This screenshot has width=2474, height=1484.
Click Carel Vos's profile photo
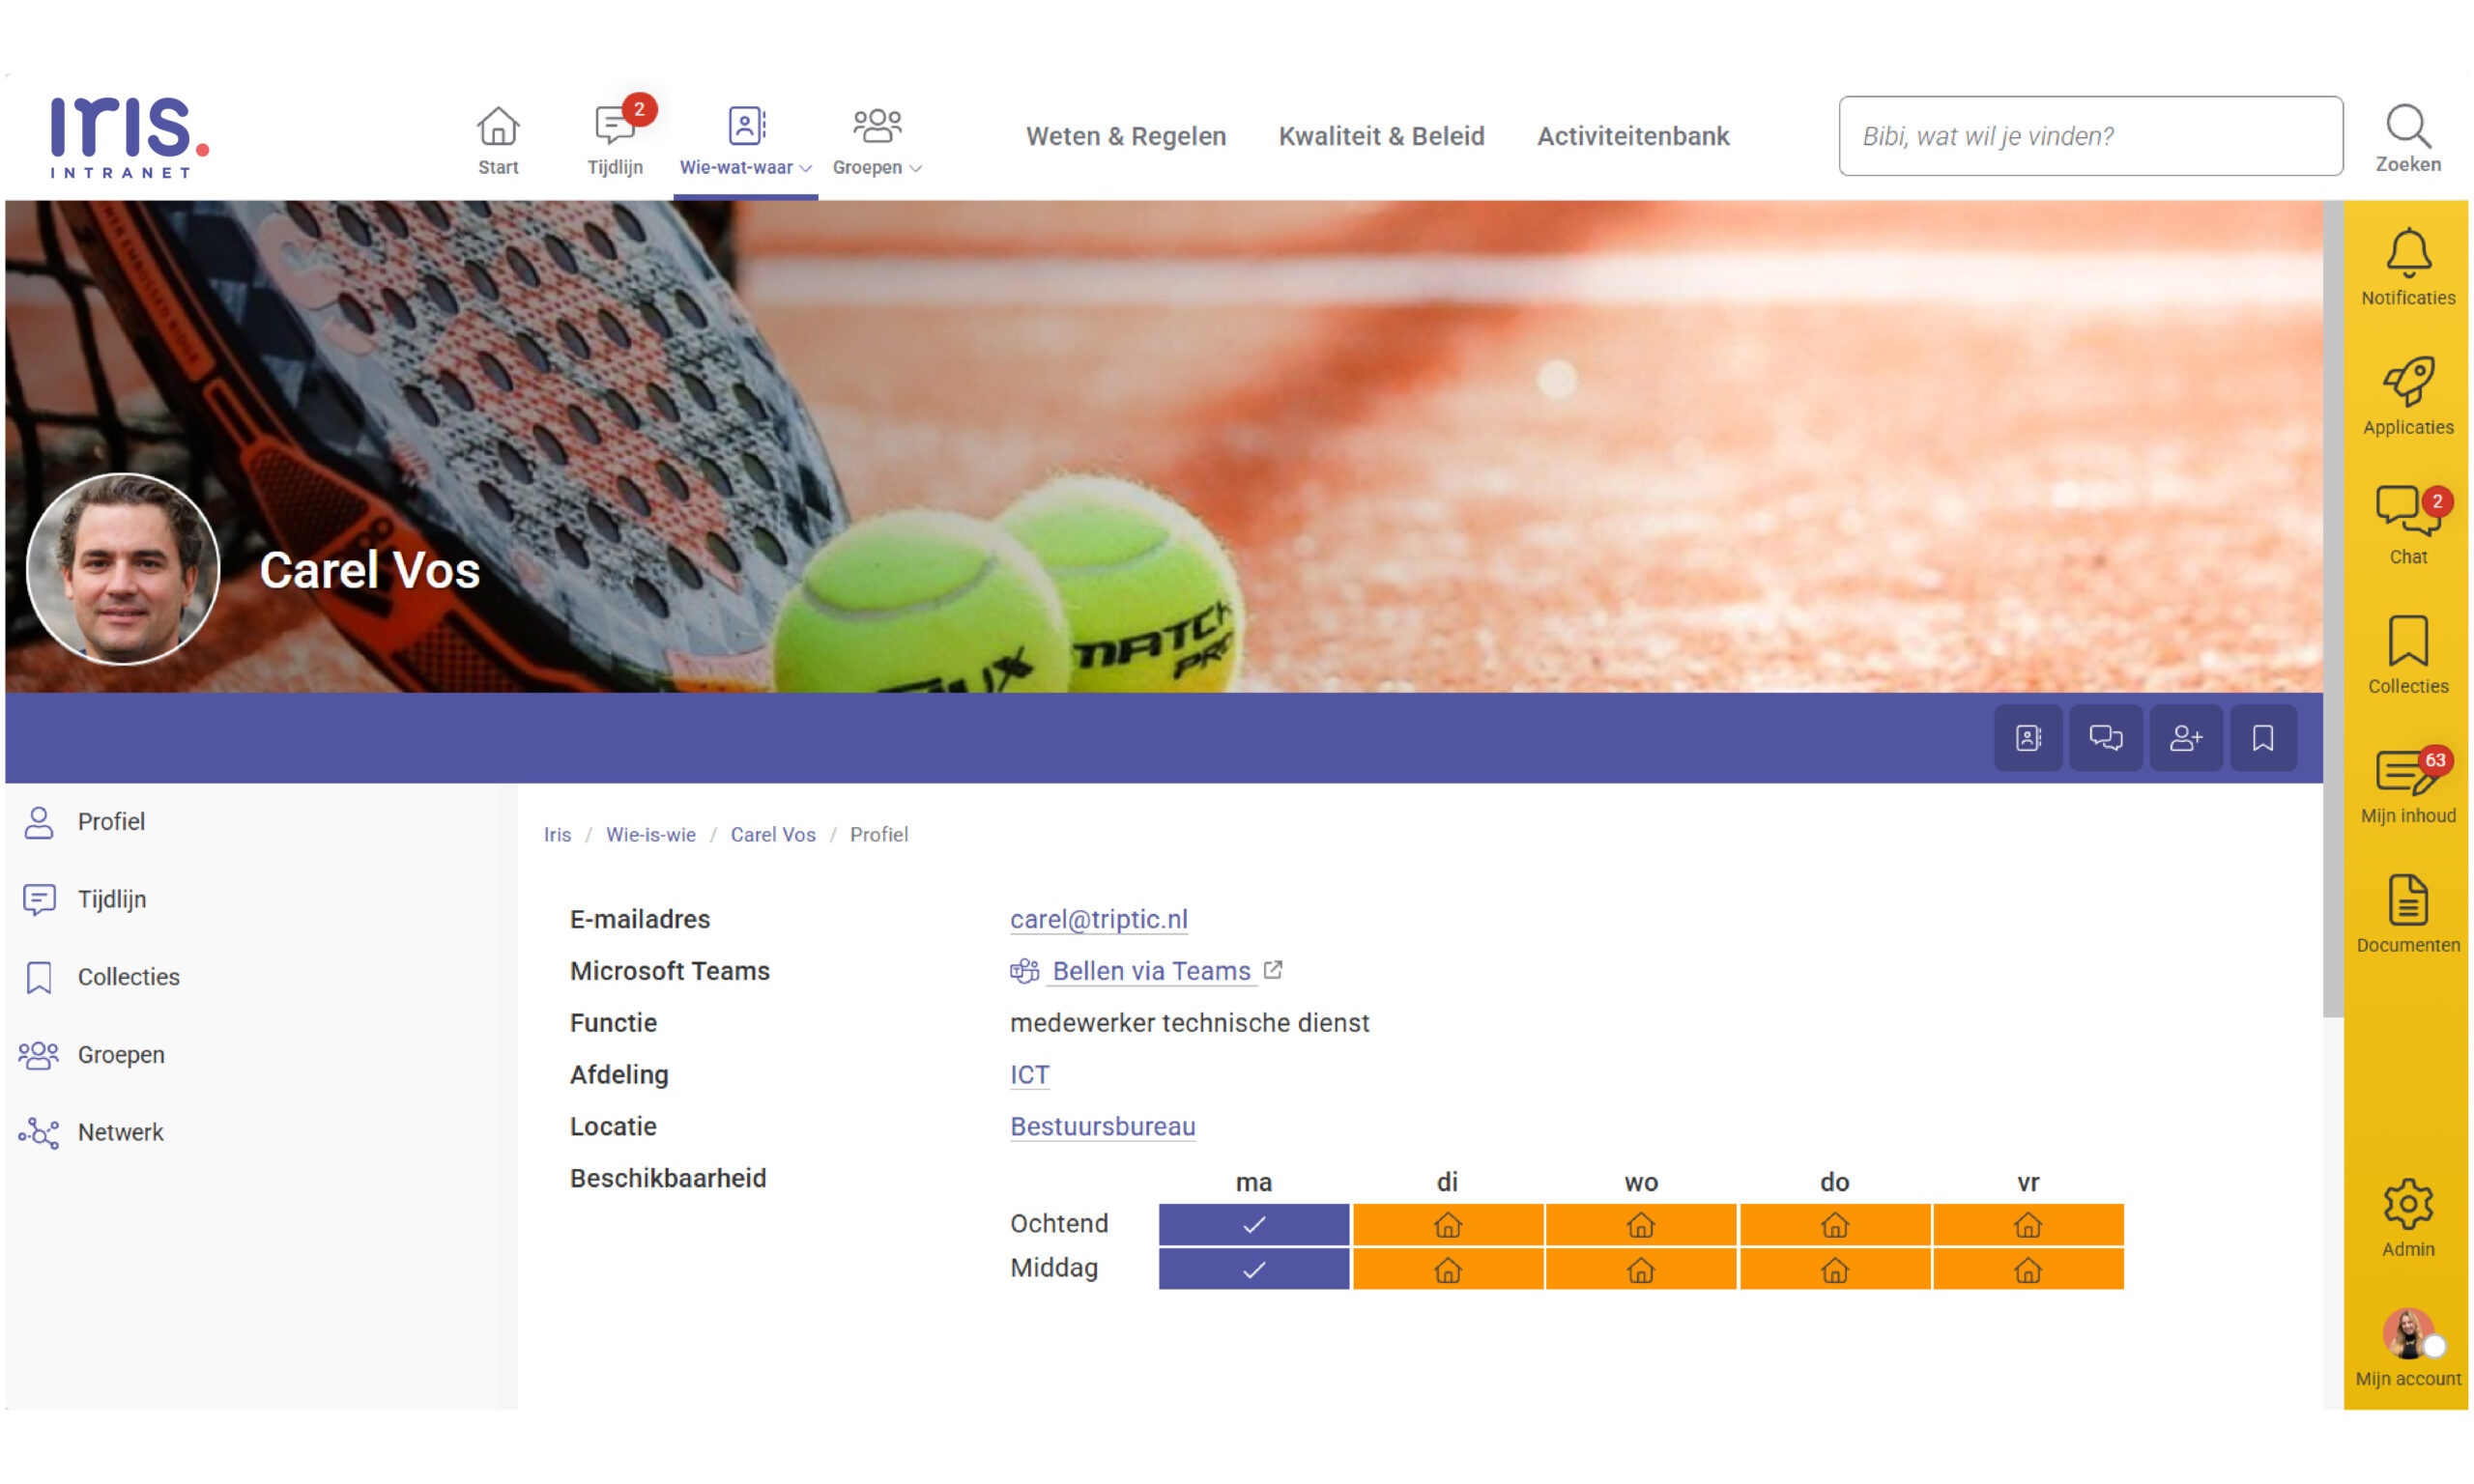(x=123, y=569)
